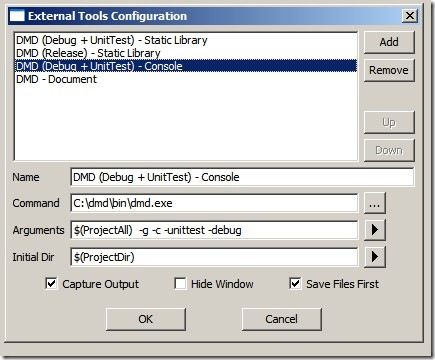
Task: Dismiss dialog with Cancel button
Action: tap(281, 319)
